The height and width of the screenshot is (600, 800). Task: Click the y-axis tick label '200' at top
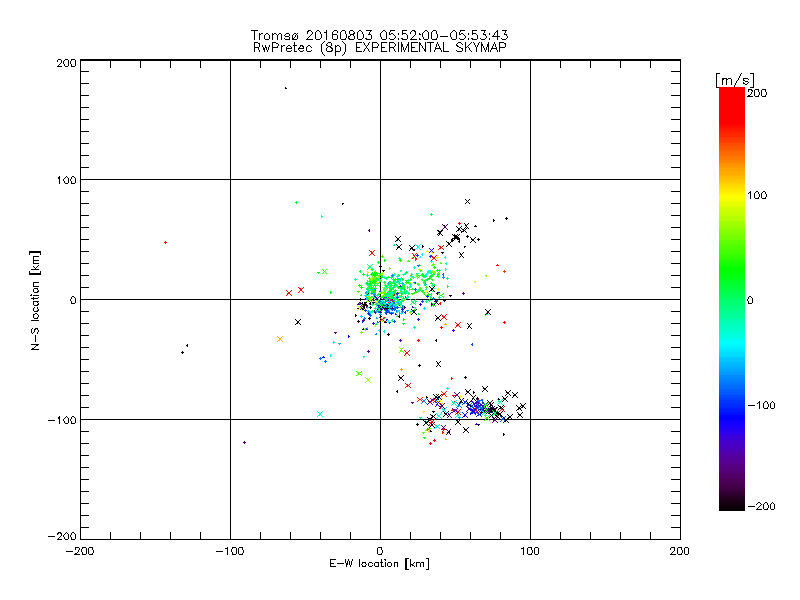click(66, 63)
